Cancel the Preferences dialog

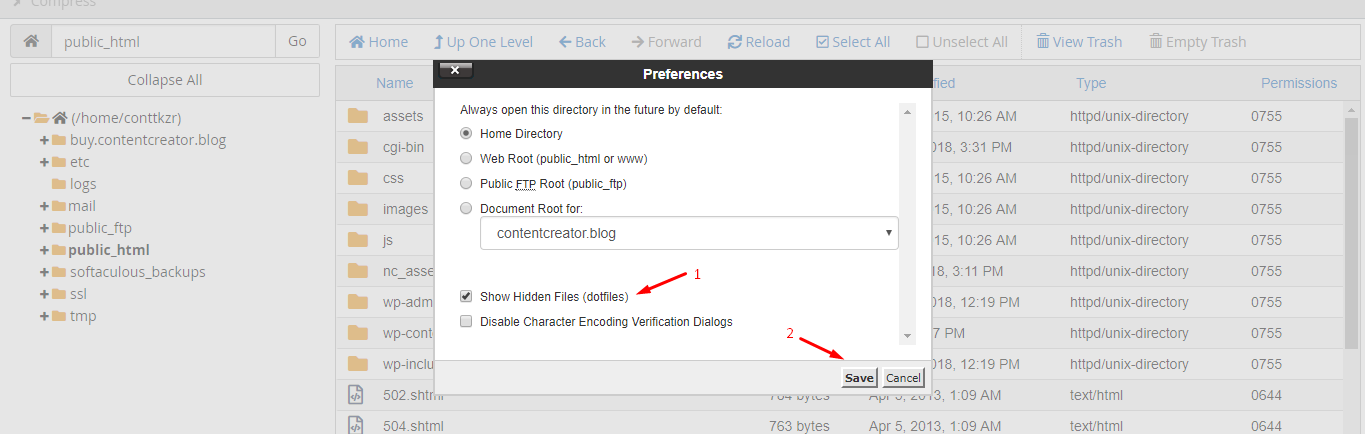(x=903, y=378)
